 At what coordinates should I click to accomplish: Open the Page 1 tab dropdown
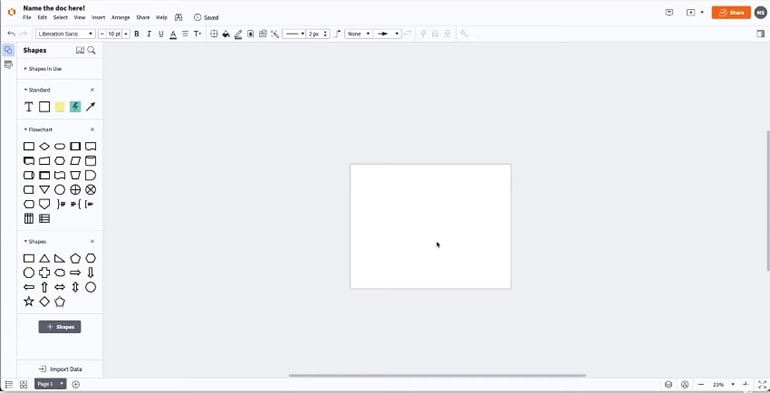pos(61,384)
